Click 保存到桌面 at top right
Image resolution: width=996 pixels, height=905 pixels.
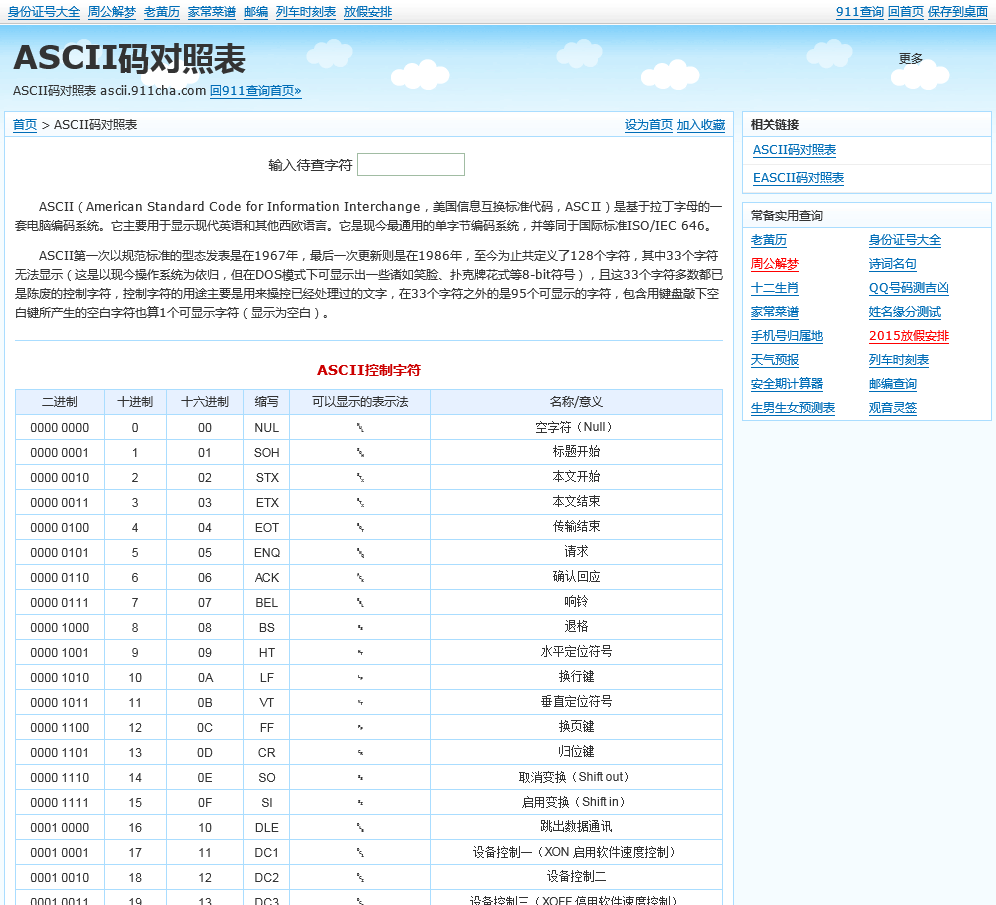(x=957, y=12)
